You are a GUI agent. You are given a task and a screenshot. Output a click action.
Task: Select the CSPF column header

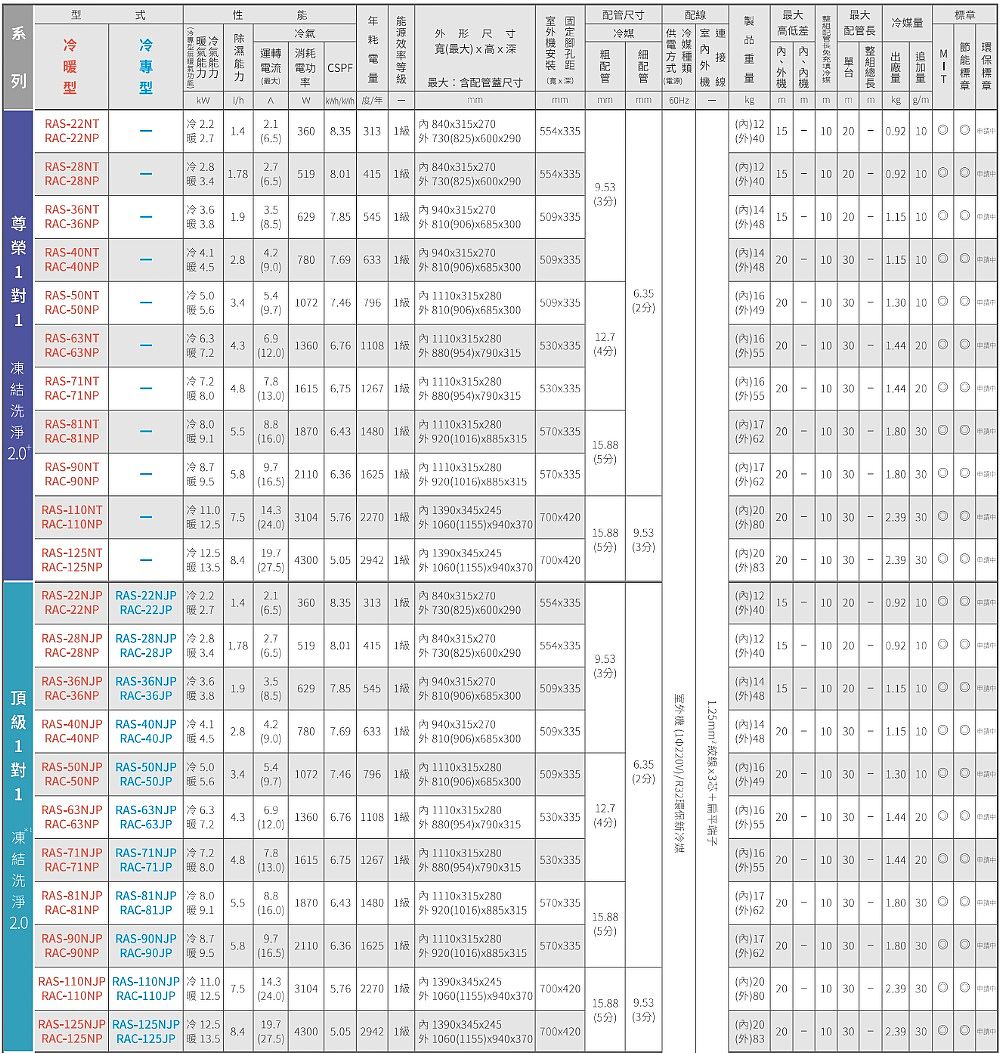340,68
